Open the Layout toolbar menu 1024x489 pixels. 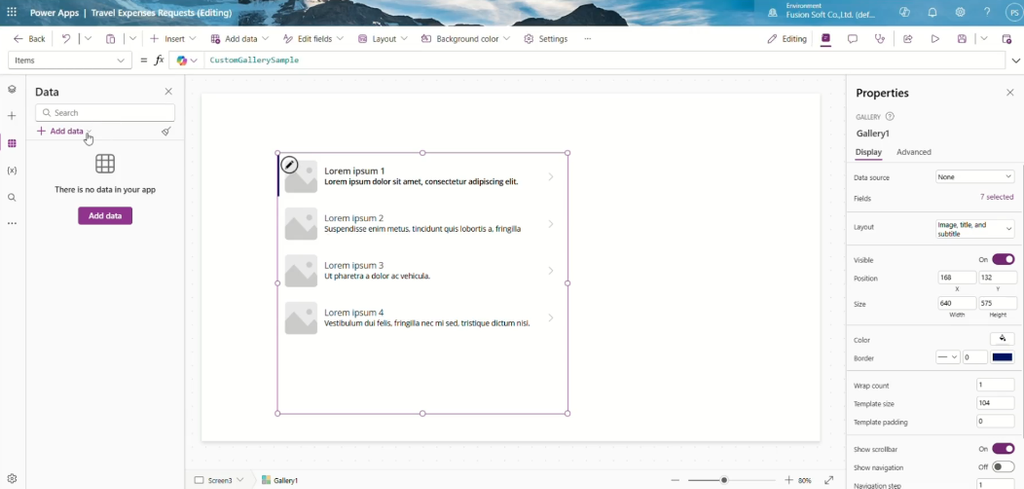point(383,39)
